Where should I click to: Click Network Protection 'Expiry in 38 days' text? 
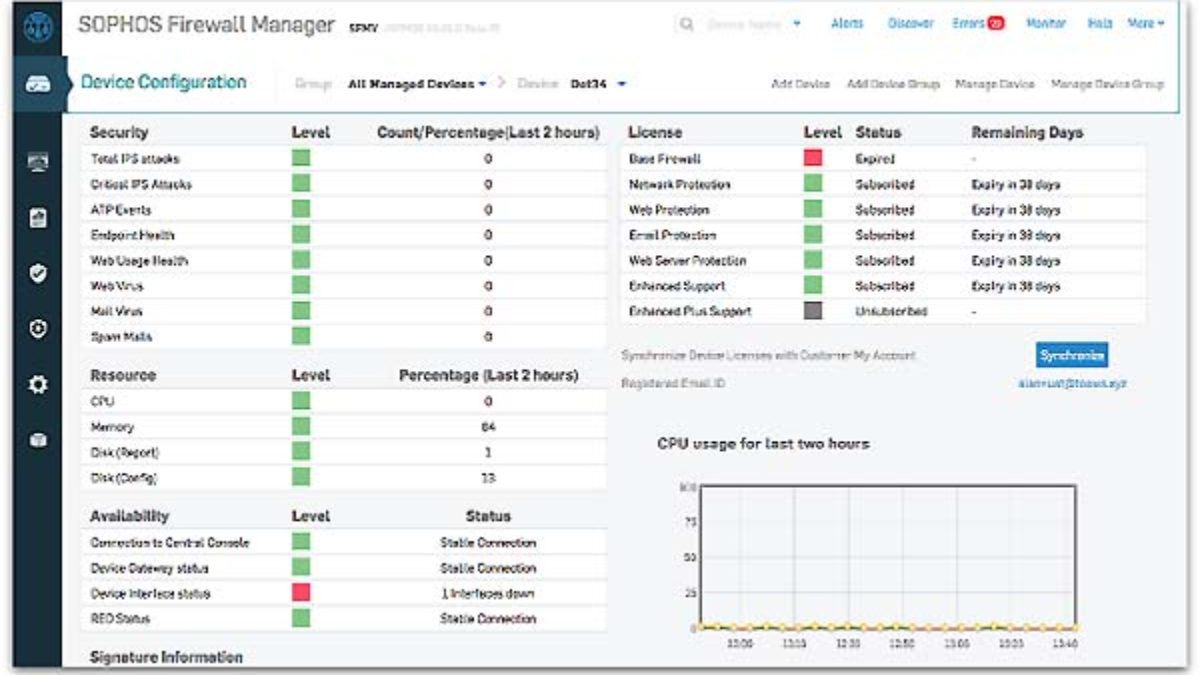pyautogui.click(x=1015, y=185)
